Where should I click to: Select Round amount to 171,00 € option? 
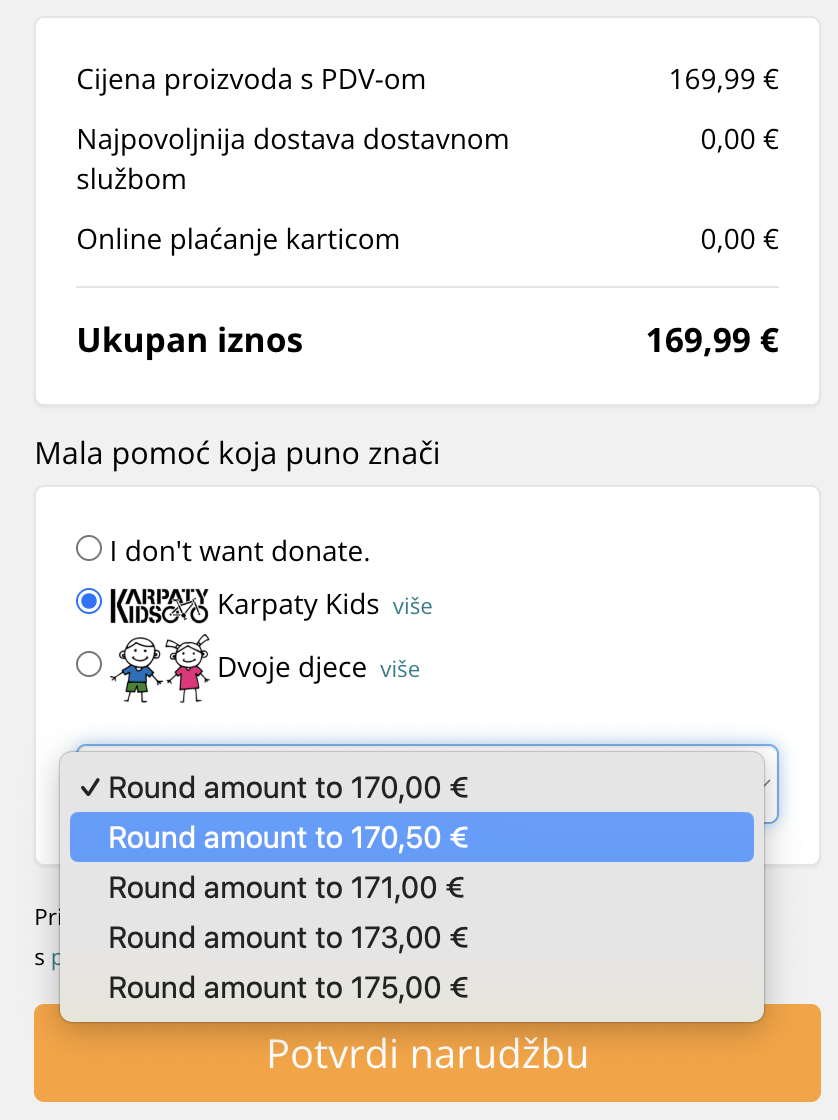(288, 887)
